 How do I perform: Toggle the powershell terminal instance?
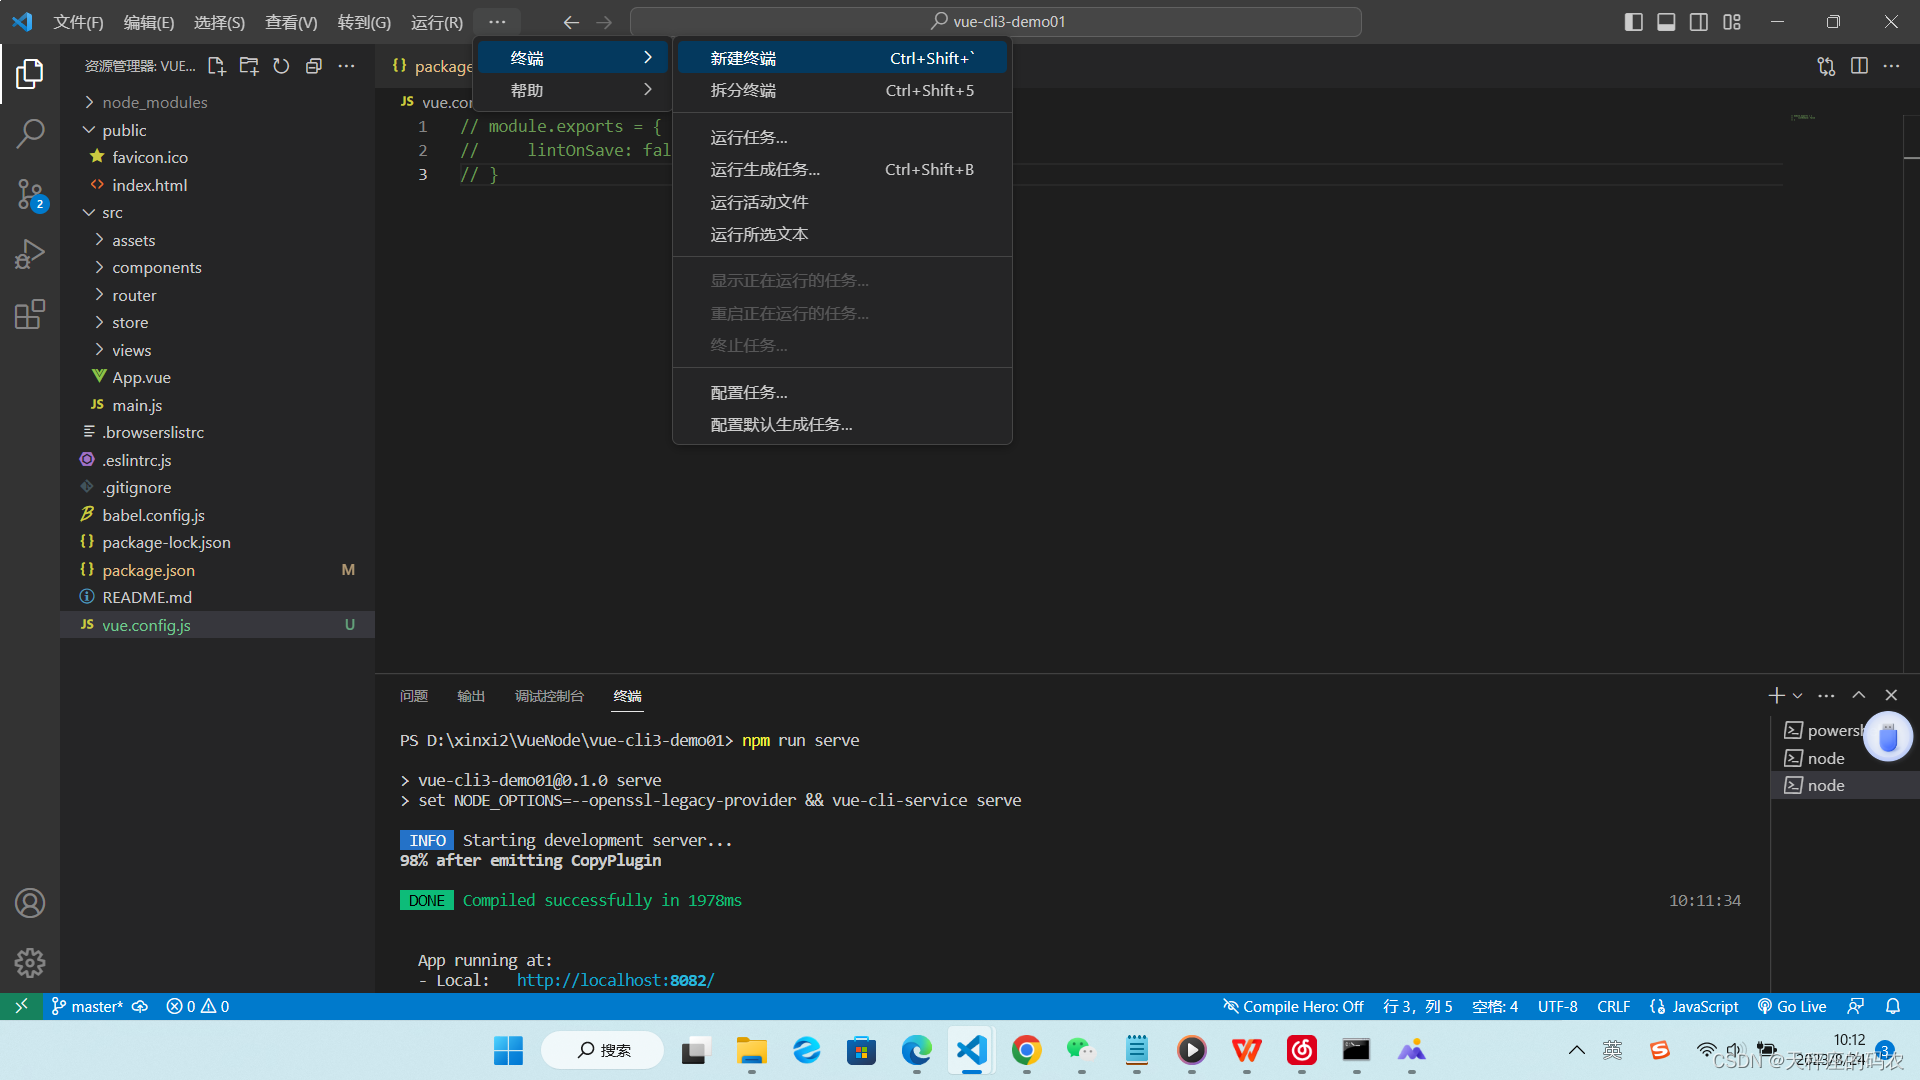click(1834, 731)
